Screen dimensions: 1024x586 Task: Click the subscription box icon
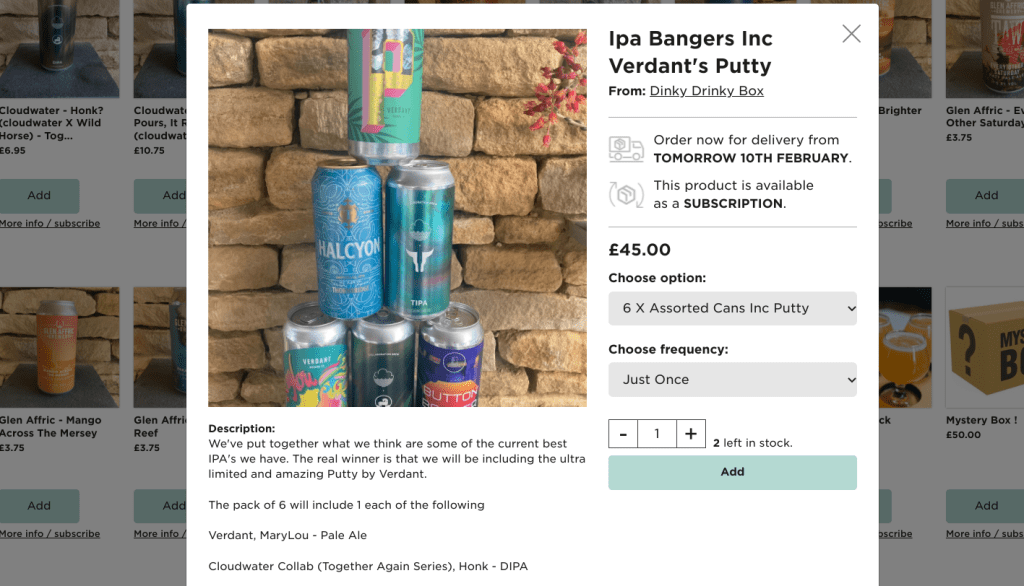pos(626,195)
